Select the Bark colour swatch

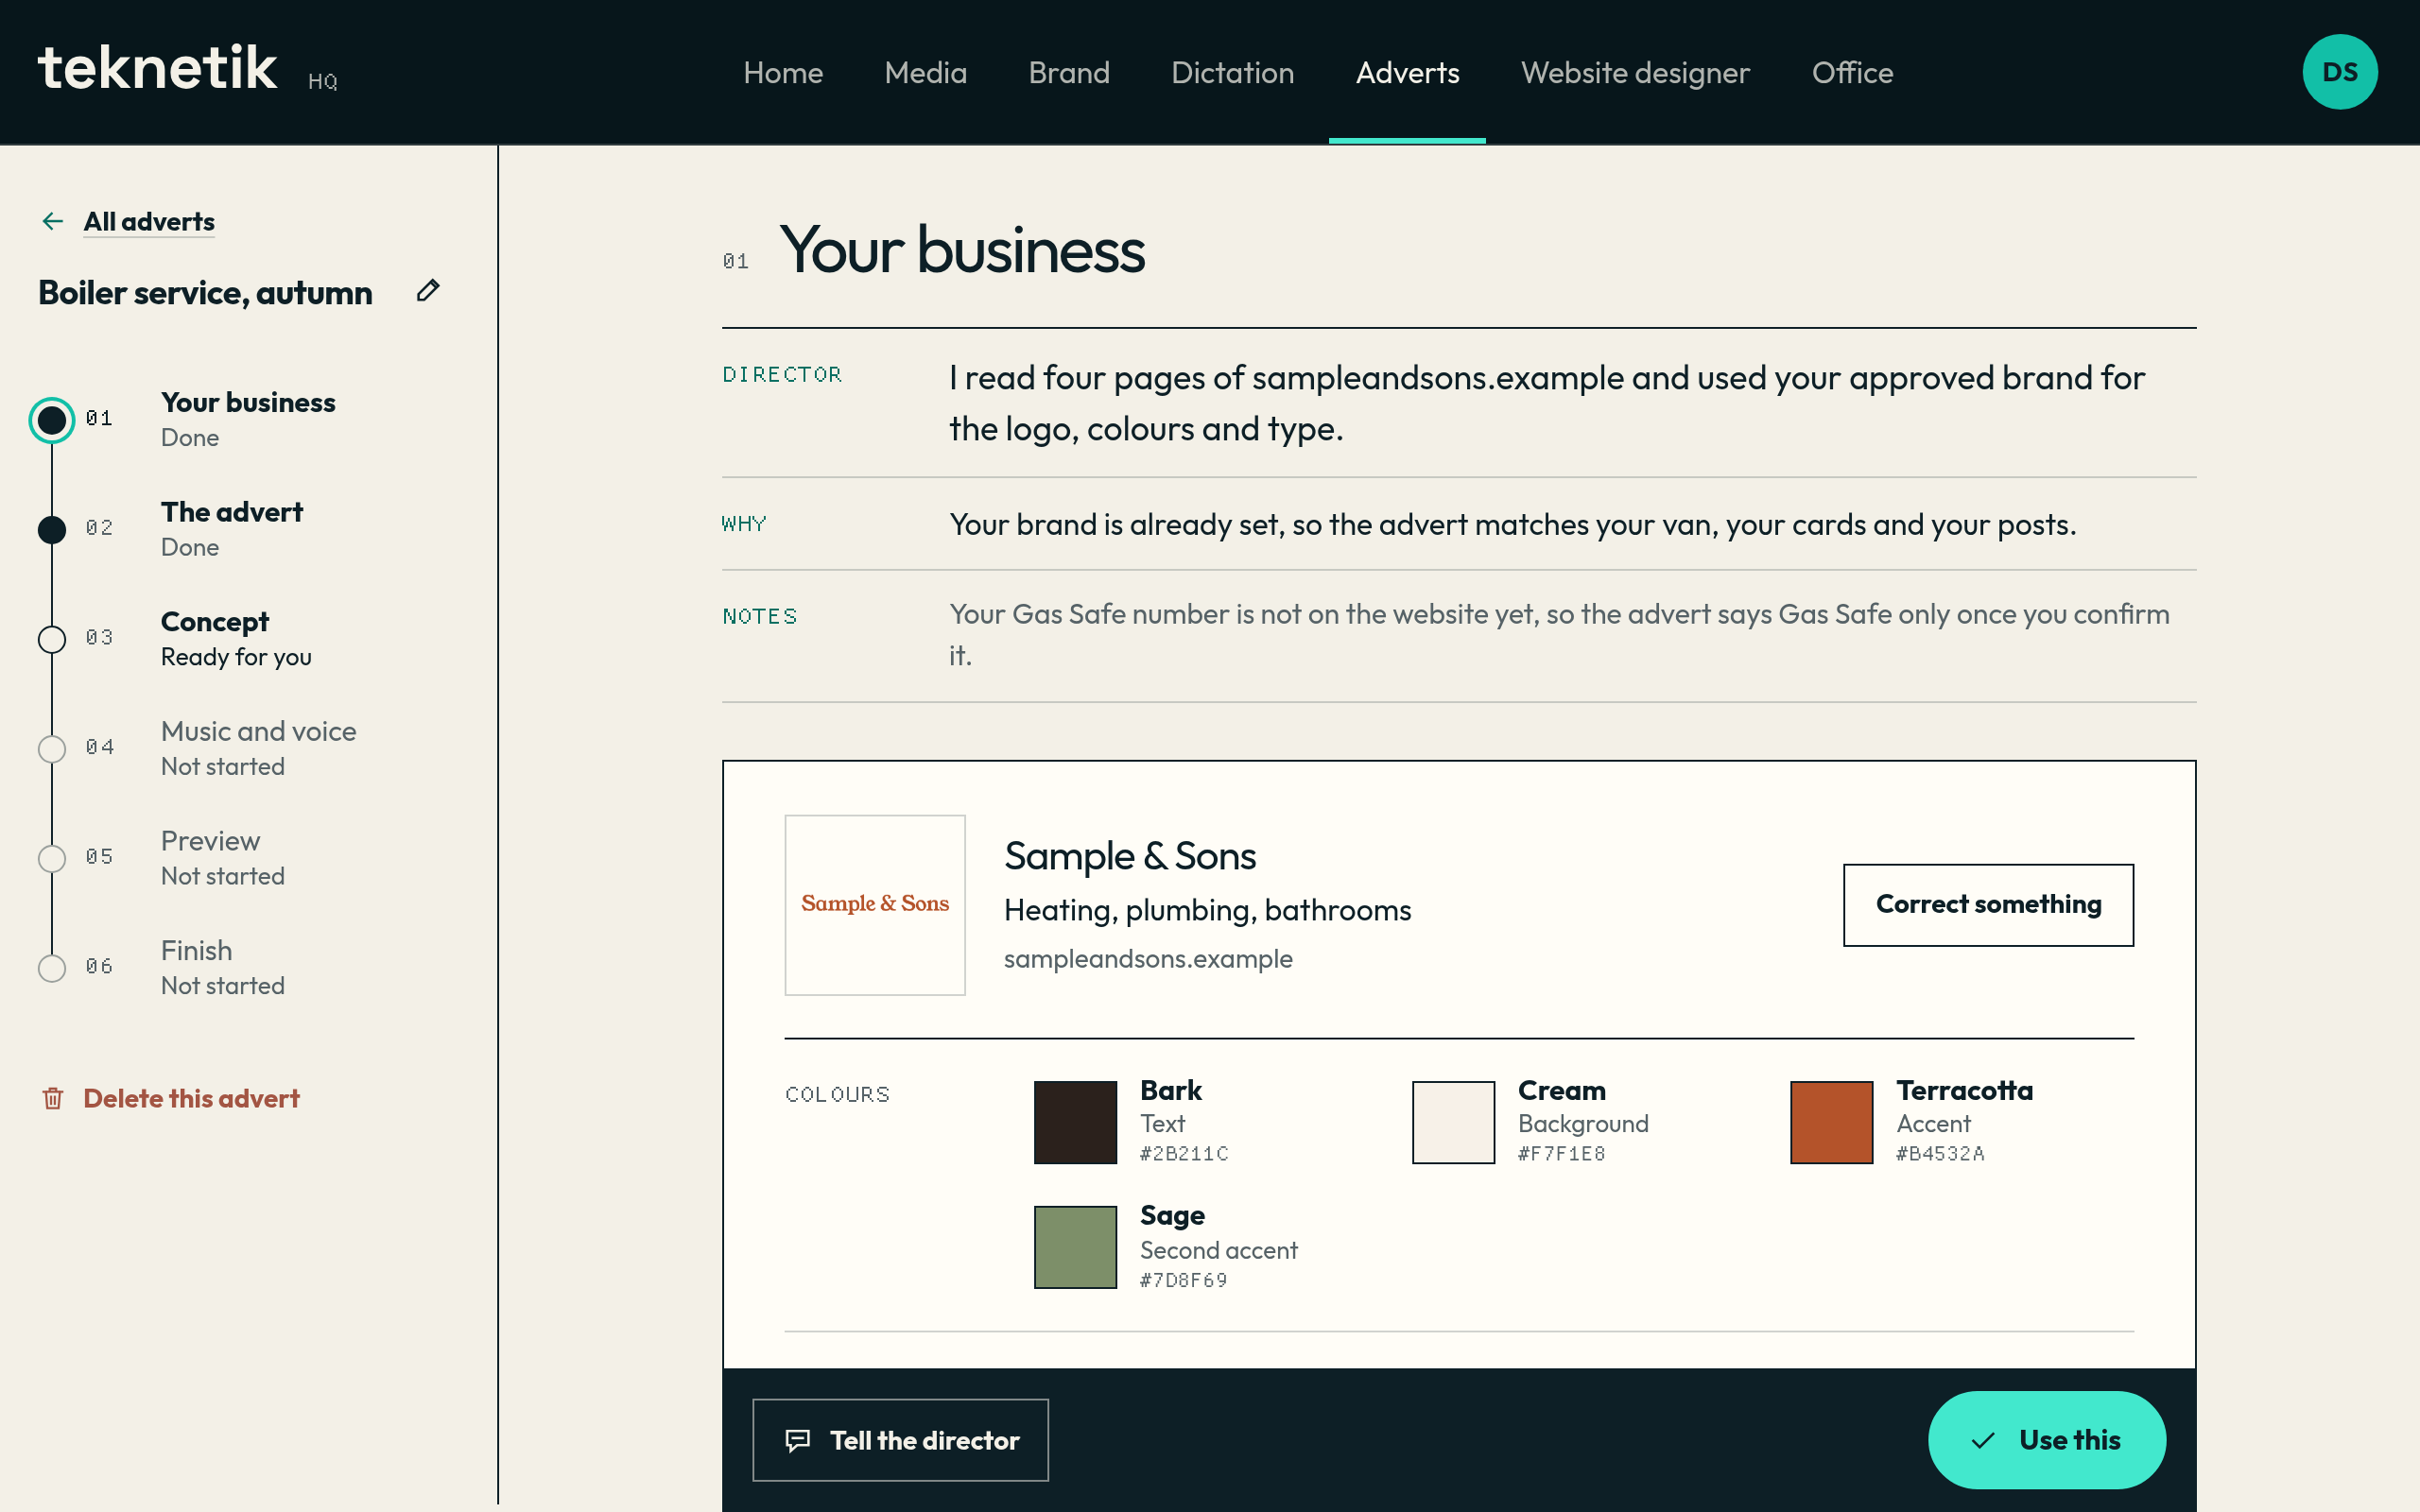click(1075, 1122)
